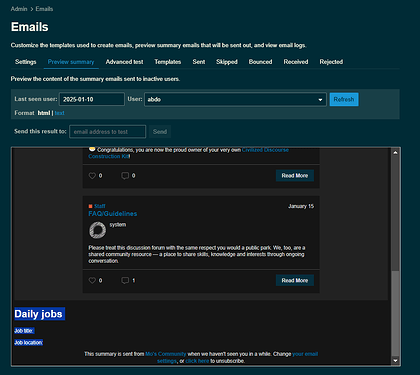
Task: Select the html format option
Action: [x=44, y=113]
